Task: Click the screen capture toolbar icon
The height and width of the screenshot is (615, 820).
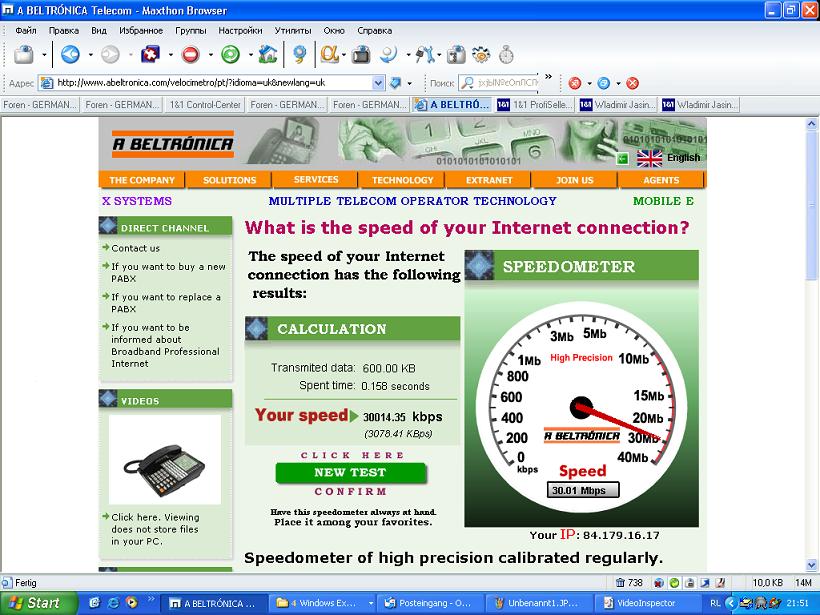Action: pos(361,54)
